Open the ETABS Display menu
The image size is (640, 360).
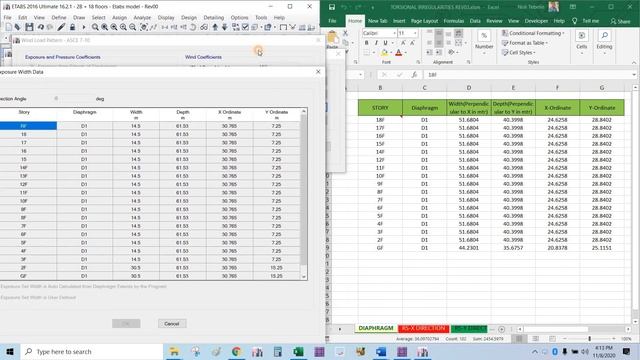click(x=166, y=18)
